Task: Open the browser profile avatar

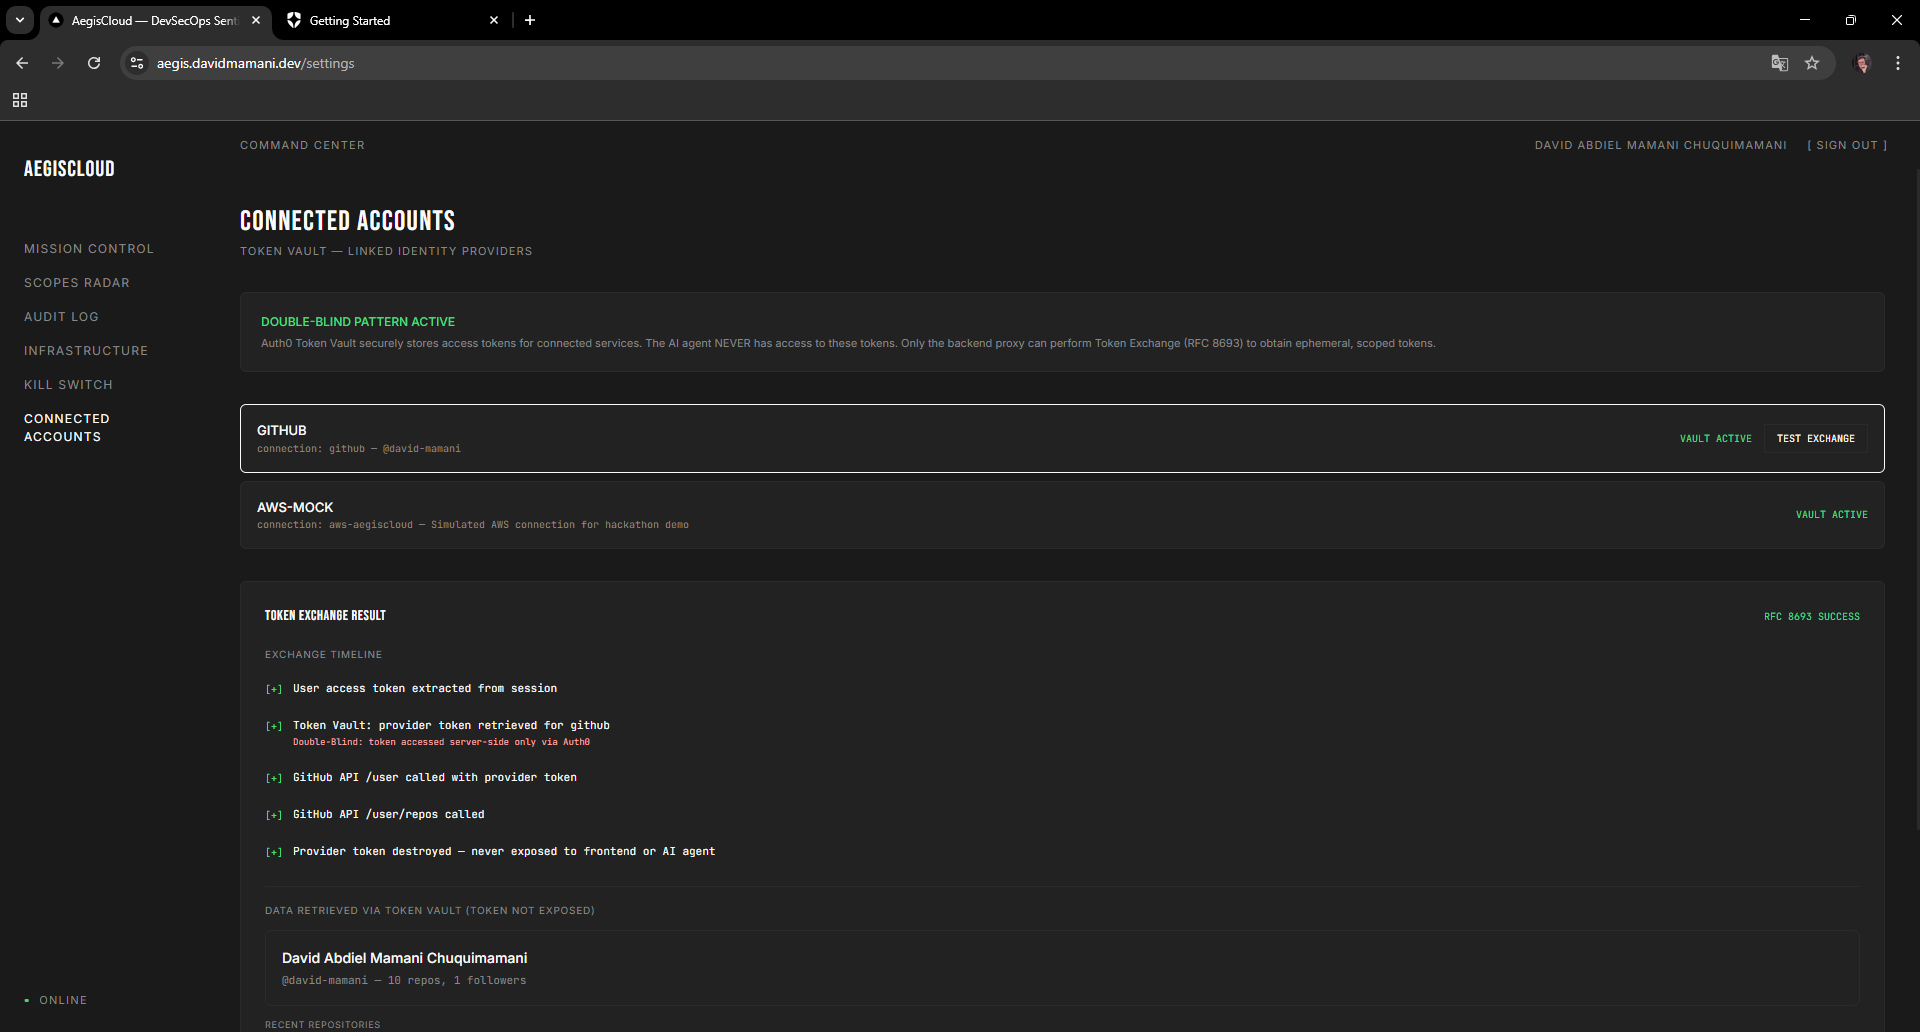Action: click(x=1862, y=63)
